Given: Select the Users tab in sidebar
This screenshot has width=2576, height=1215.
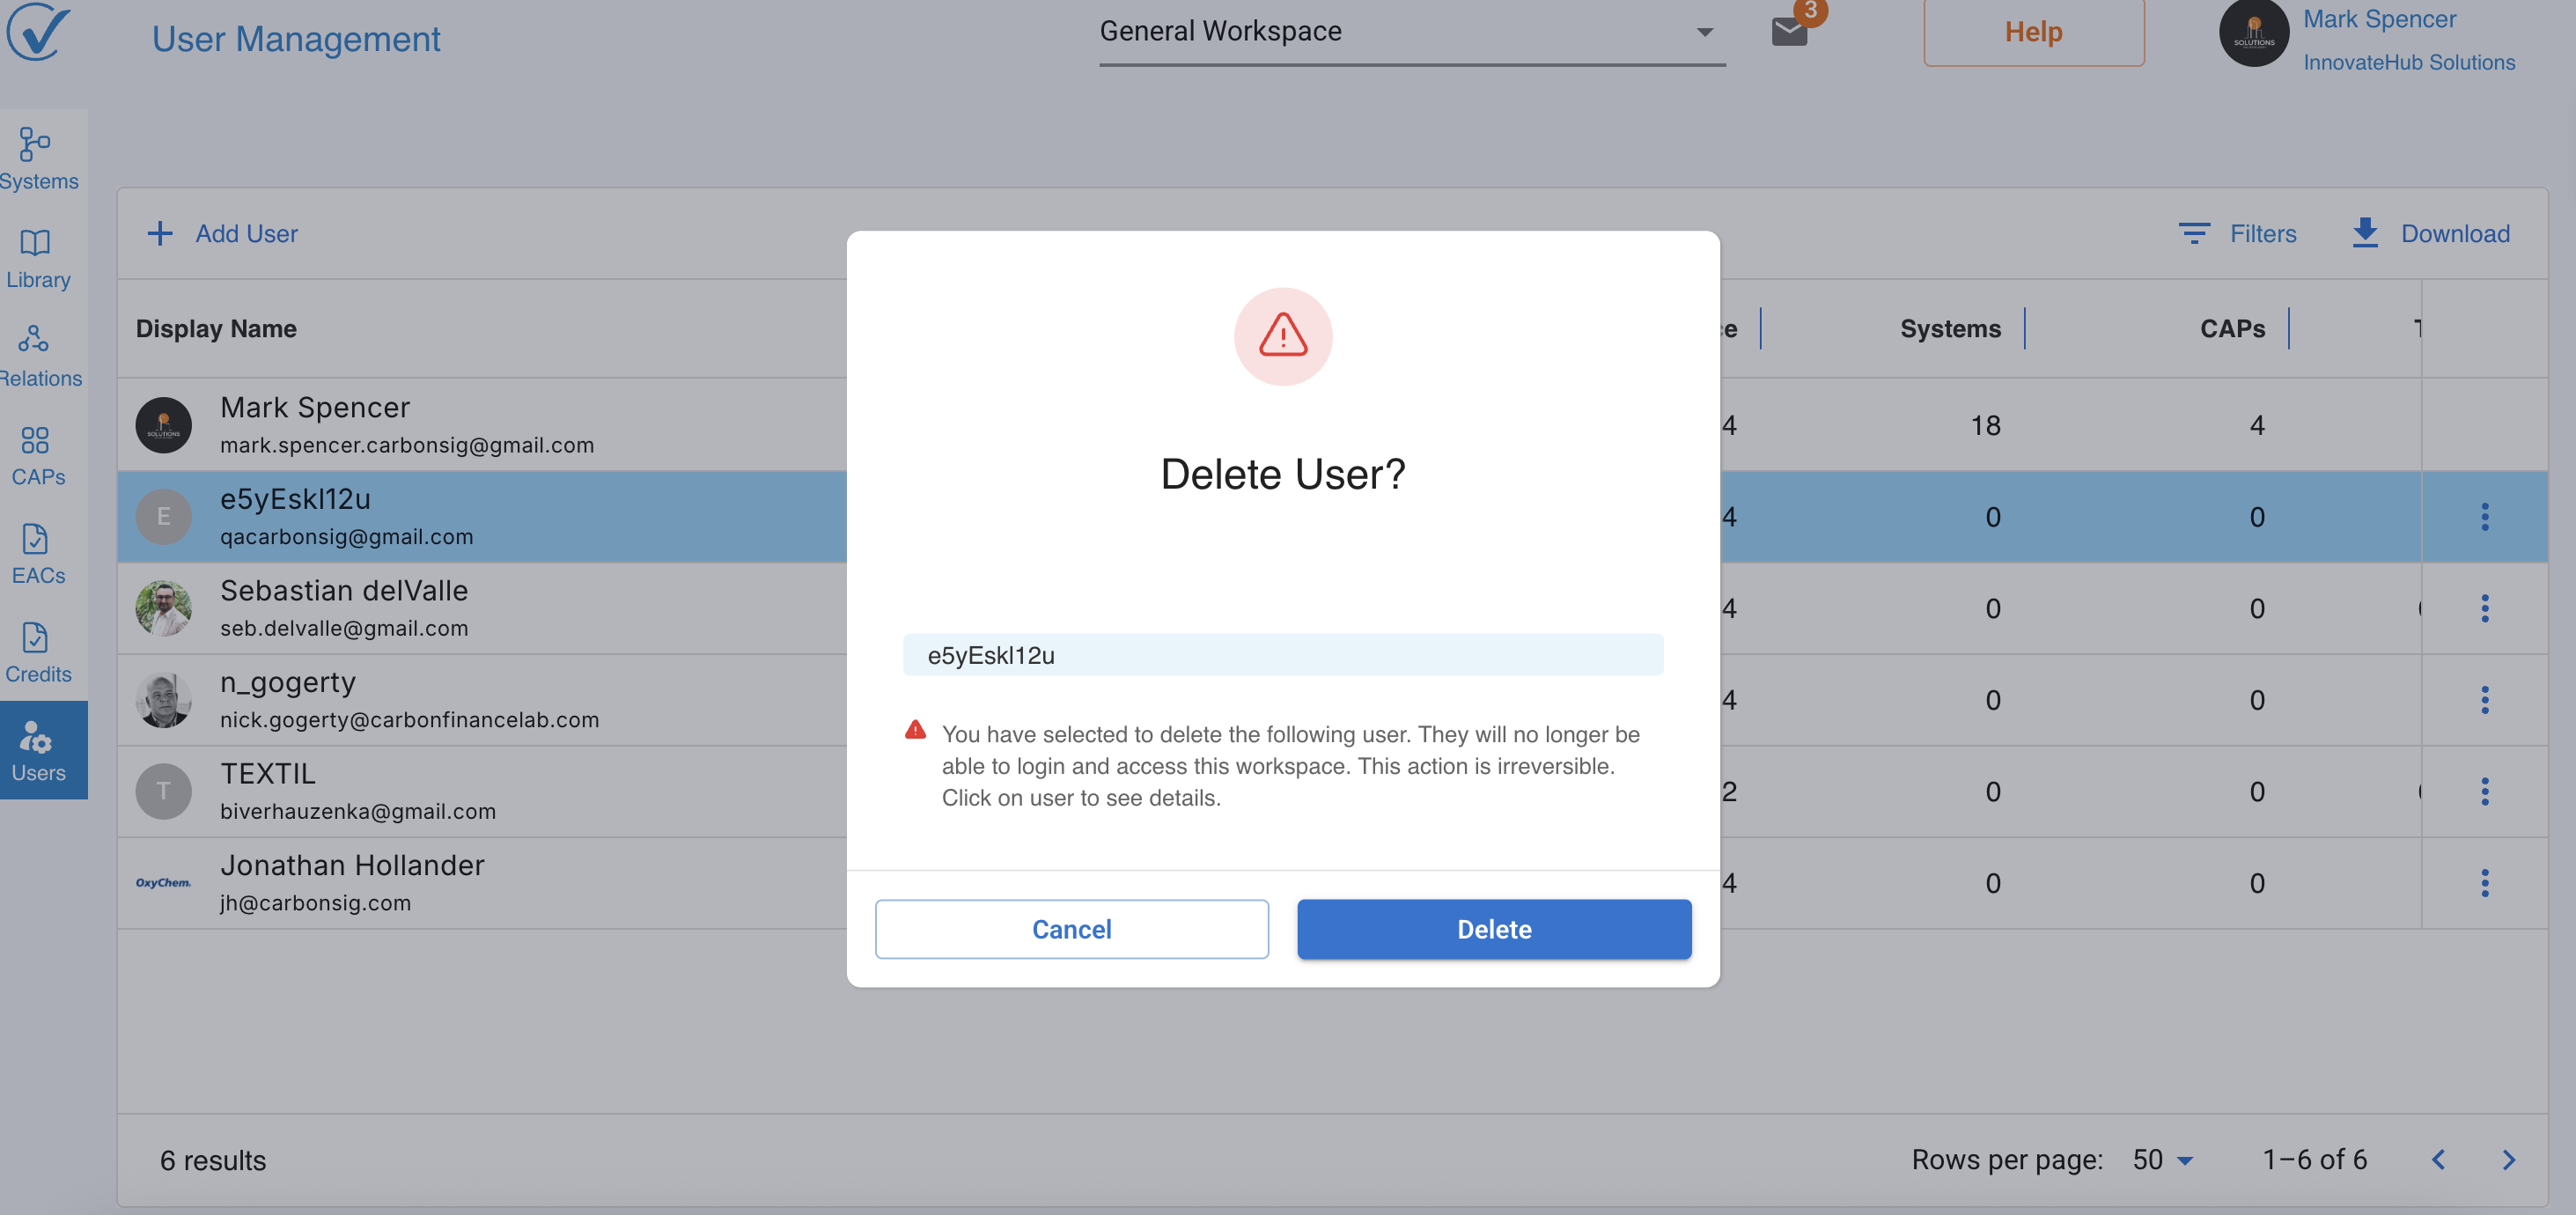Looking at the screenshot, I should [38, 751].
